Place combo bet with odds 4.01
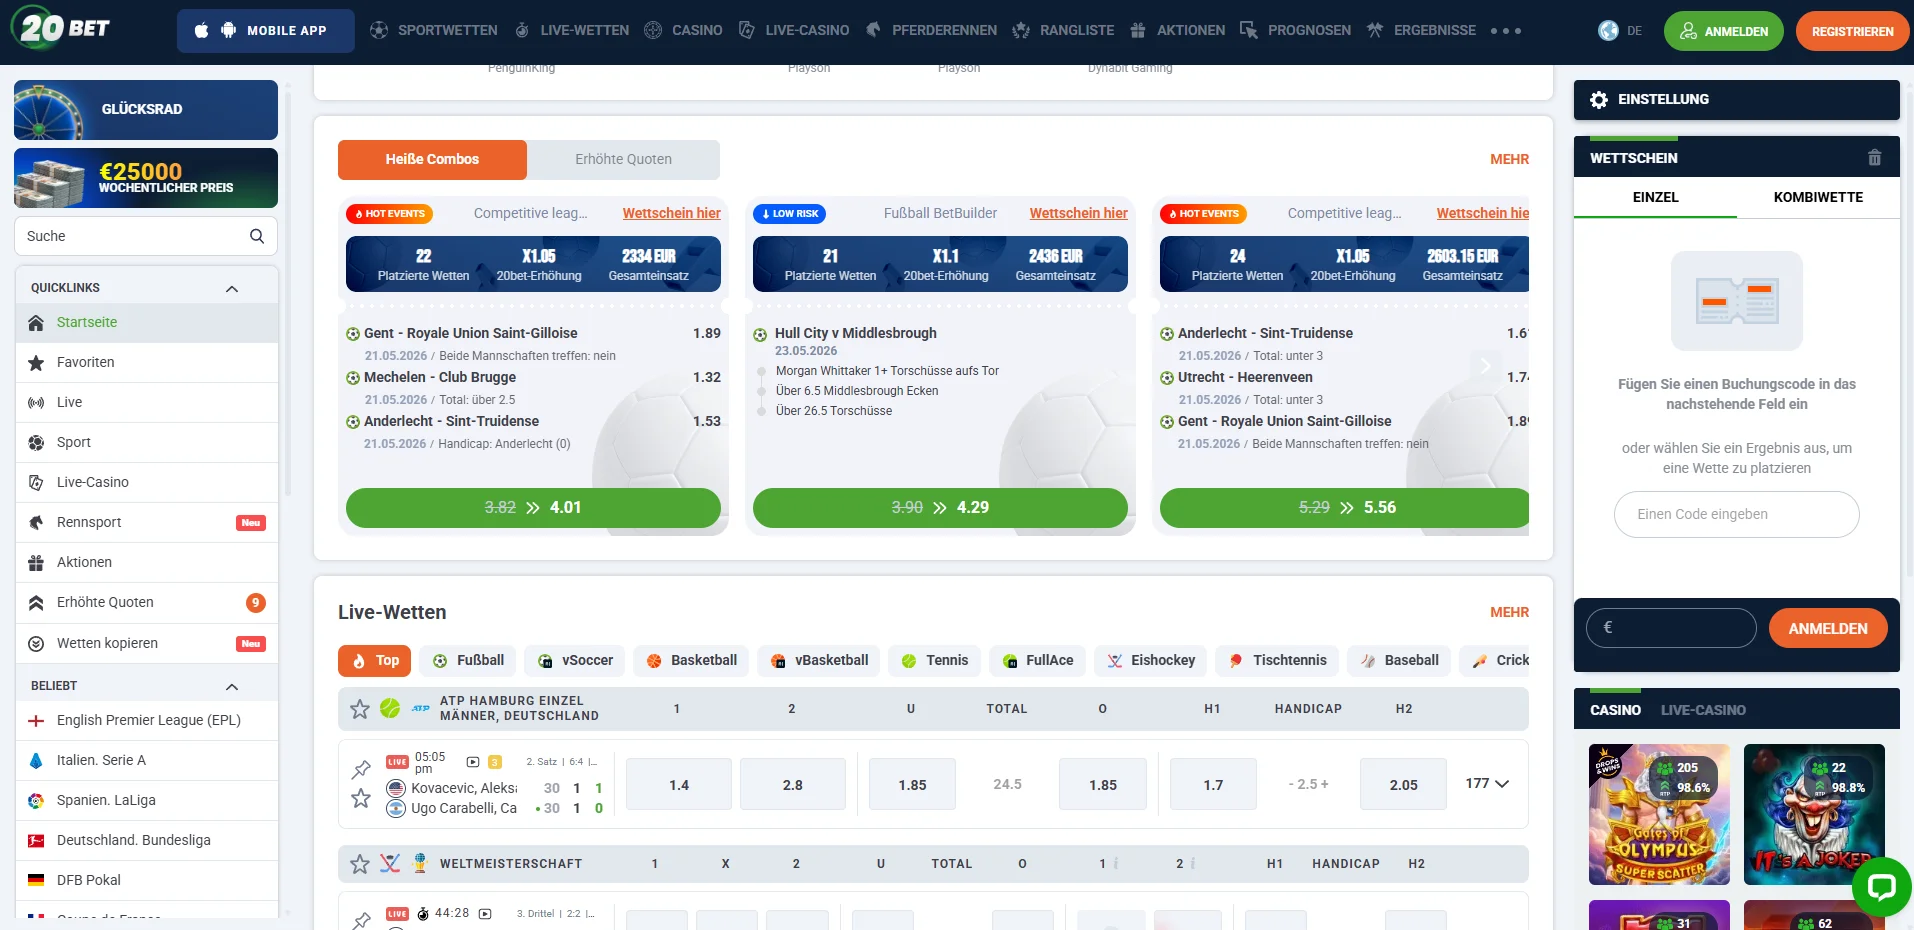The width and height of the screenshot is (1914, 930). pyautogui.click(x=533, y=507)
